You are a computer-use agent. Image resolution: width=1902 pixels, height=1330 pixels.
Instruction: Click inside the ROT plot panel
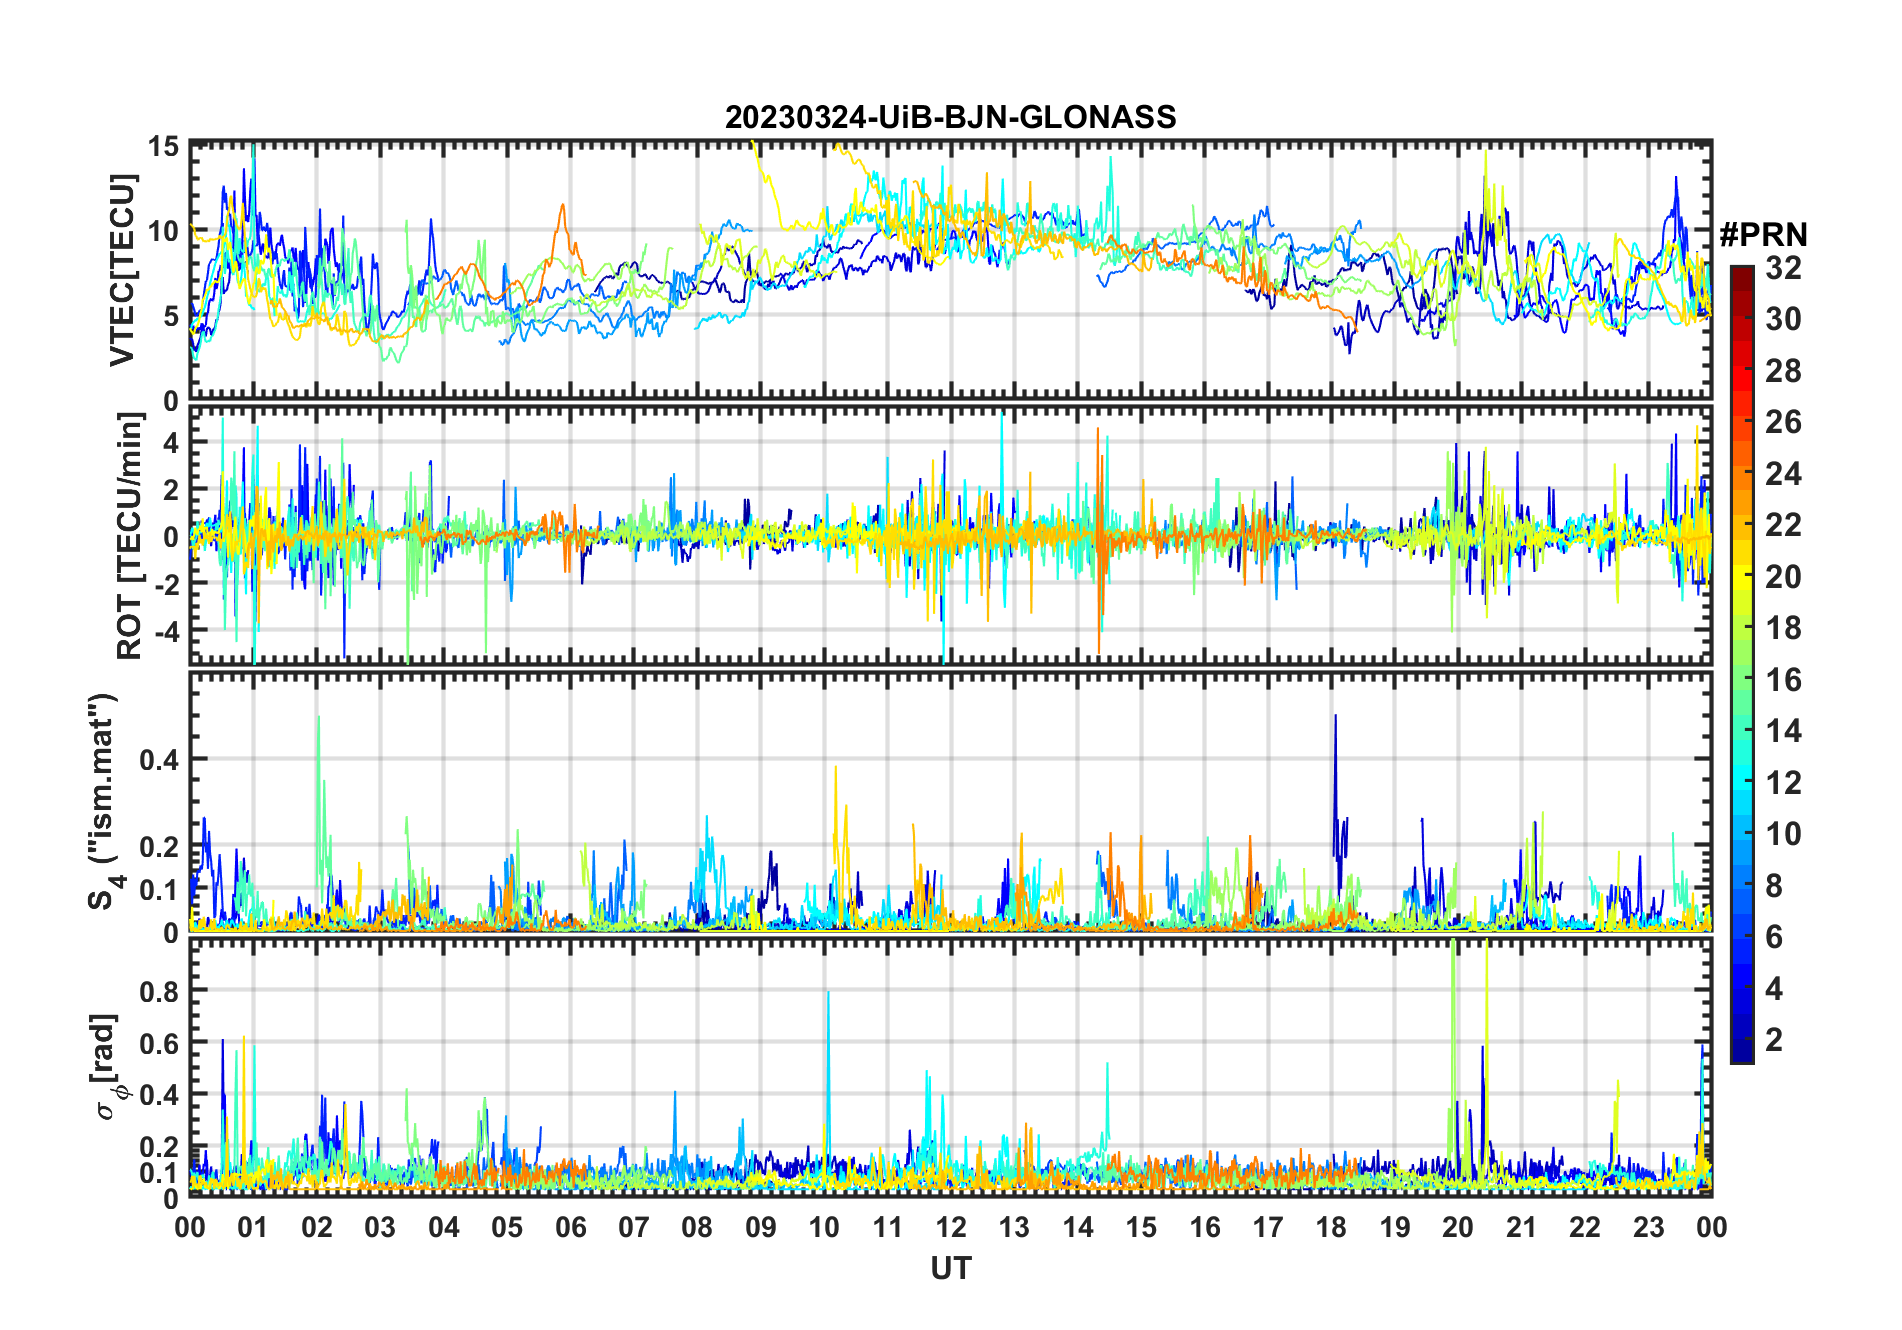pyautogui.click(x=950, y=534)
